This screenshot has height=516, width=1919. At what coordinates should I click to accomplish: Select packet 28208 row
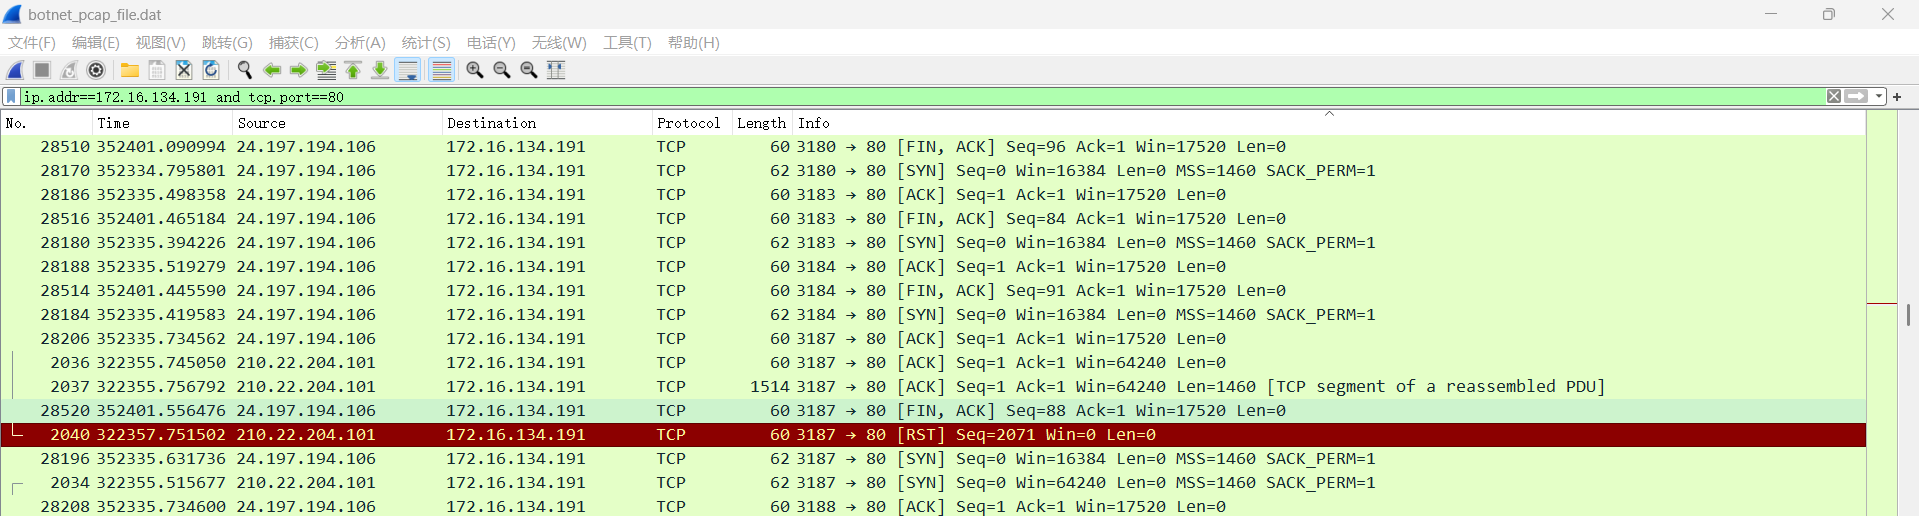point(933,507)
